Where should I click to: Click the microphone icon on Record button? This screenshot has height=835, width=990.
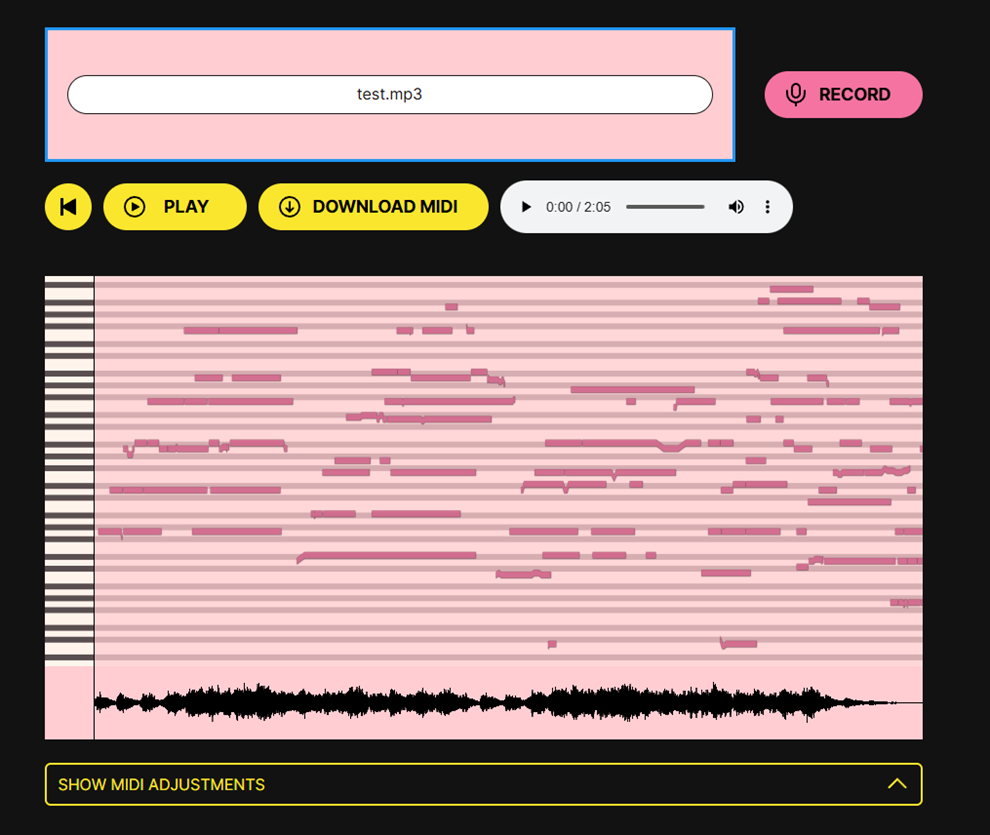pyautogui.click(x=796, y=94)
